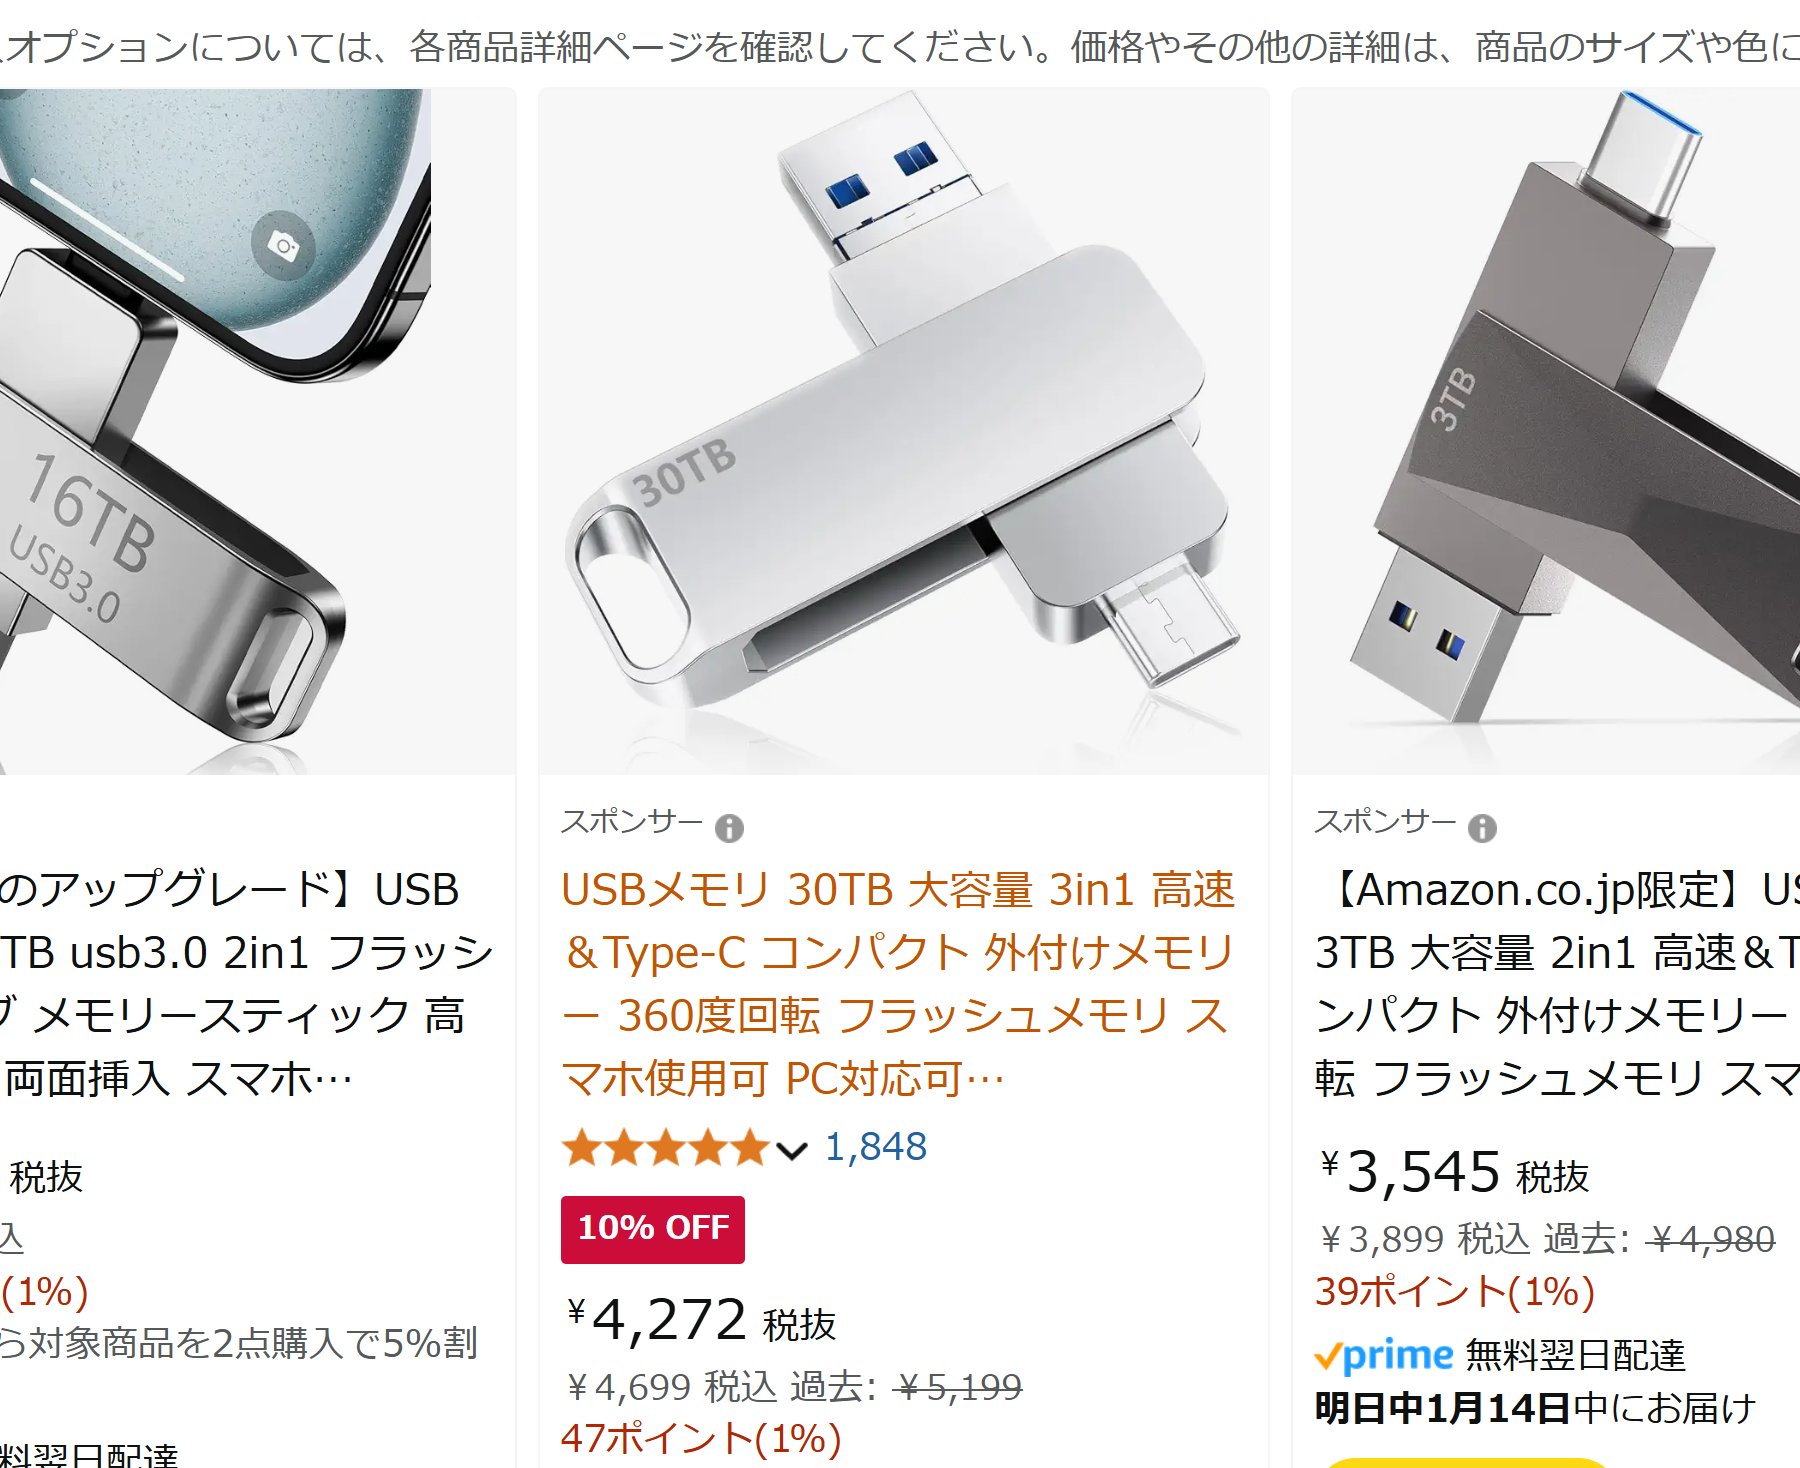1800x1468 pixels.
Task: Expand the rating breakdown chevron
Action: (x=791, y=1152)
